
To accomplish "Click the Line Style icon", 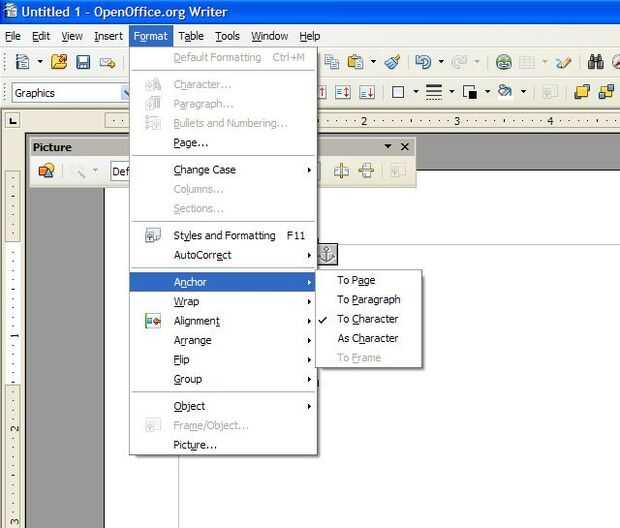I will (434, 93).
